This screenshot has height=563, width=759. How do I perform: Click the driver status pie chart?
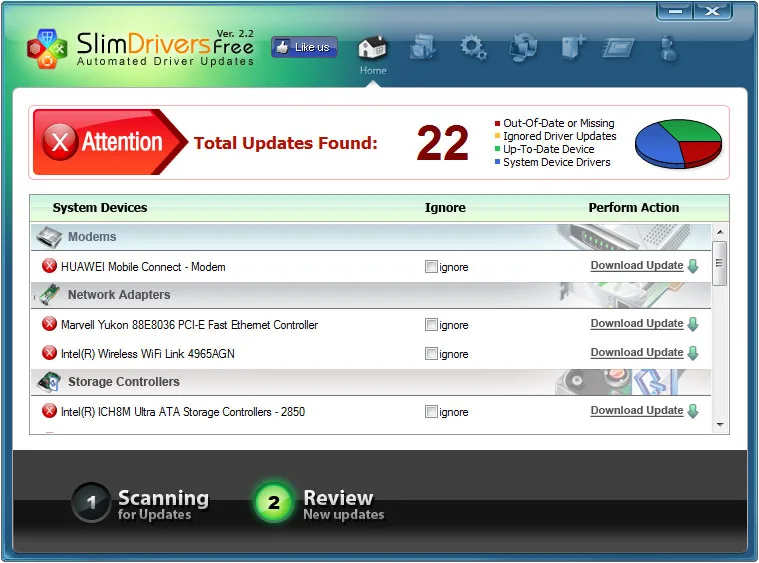678,144
